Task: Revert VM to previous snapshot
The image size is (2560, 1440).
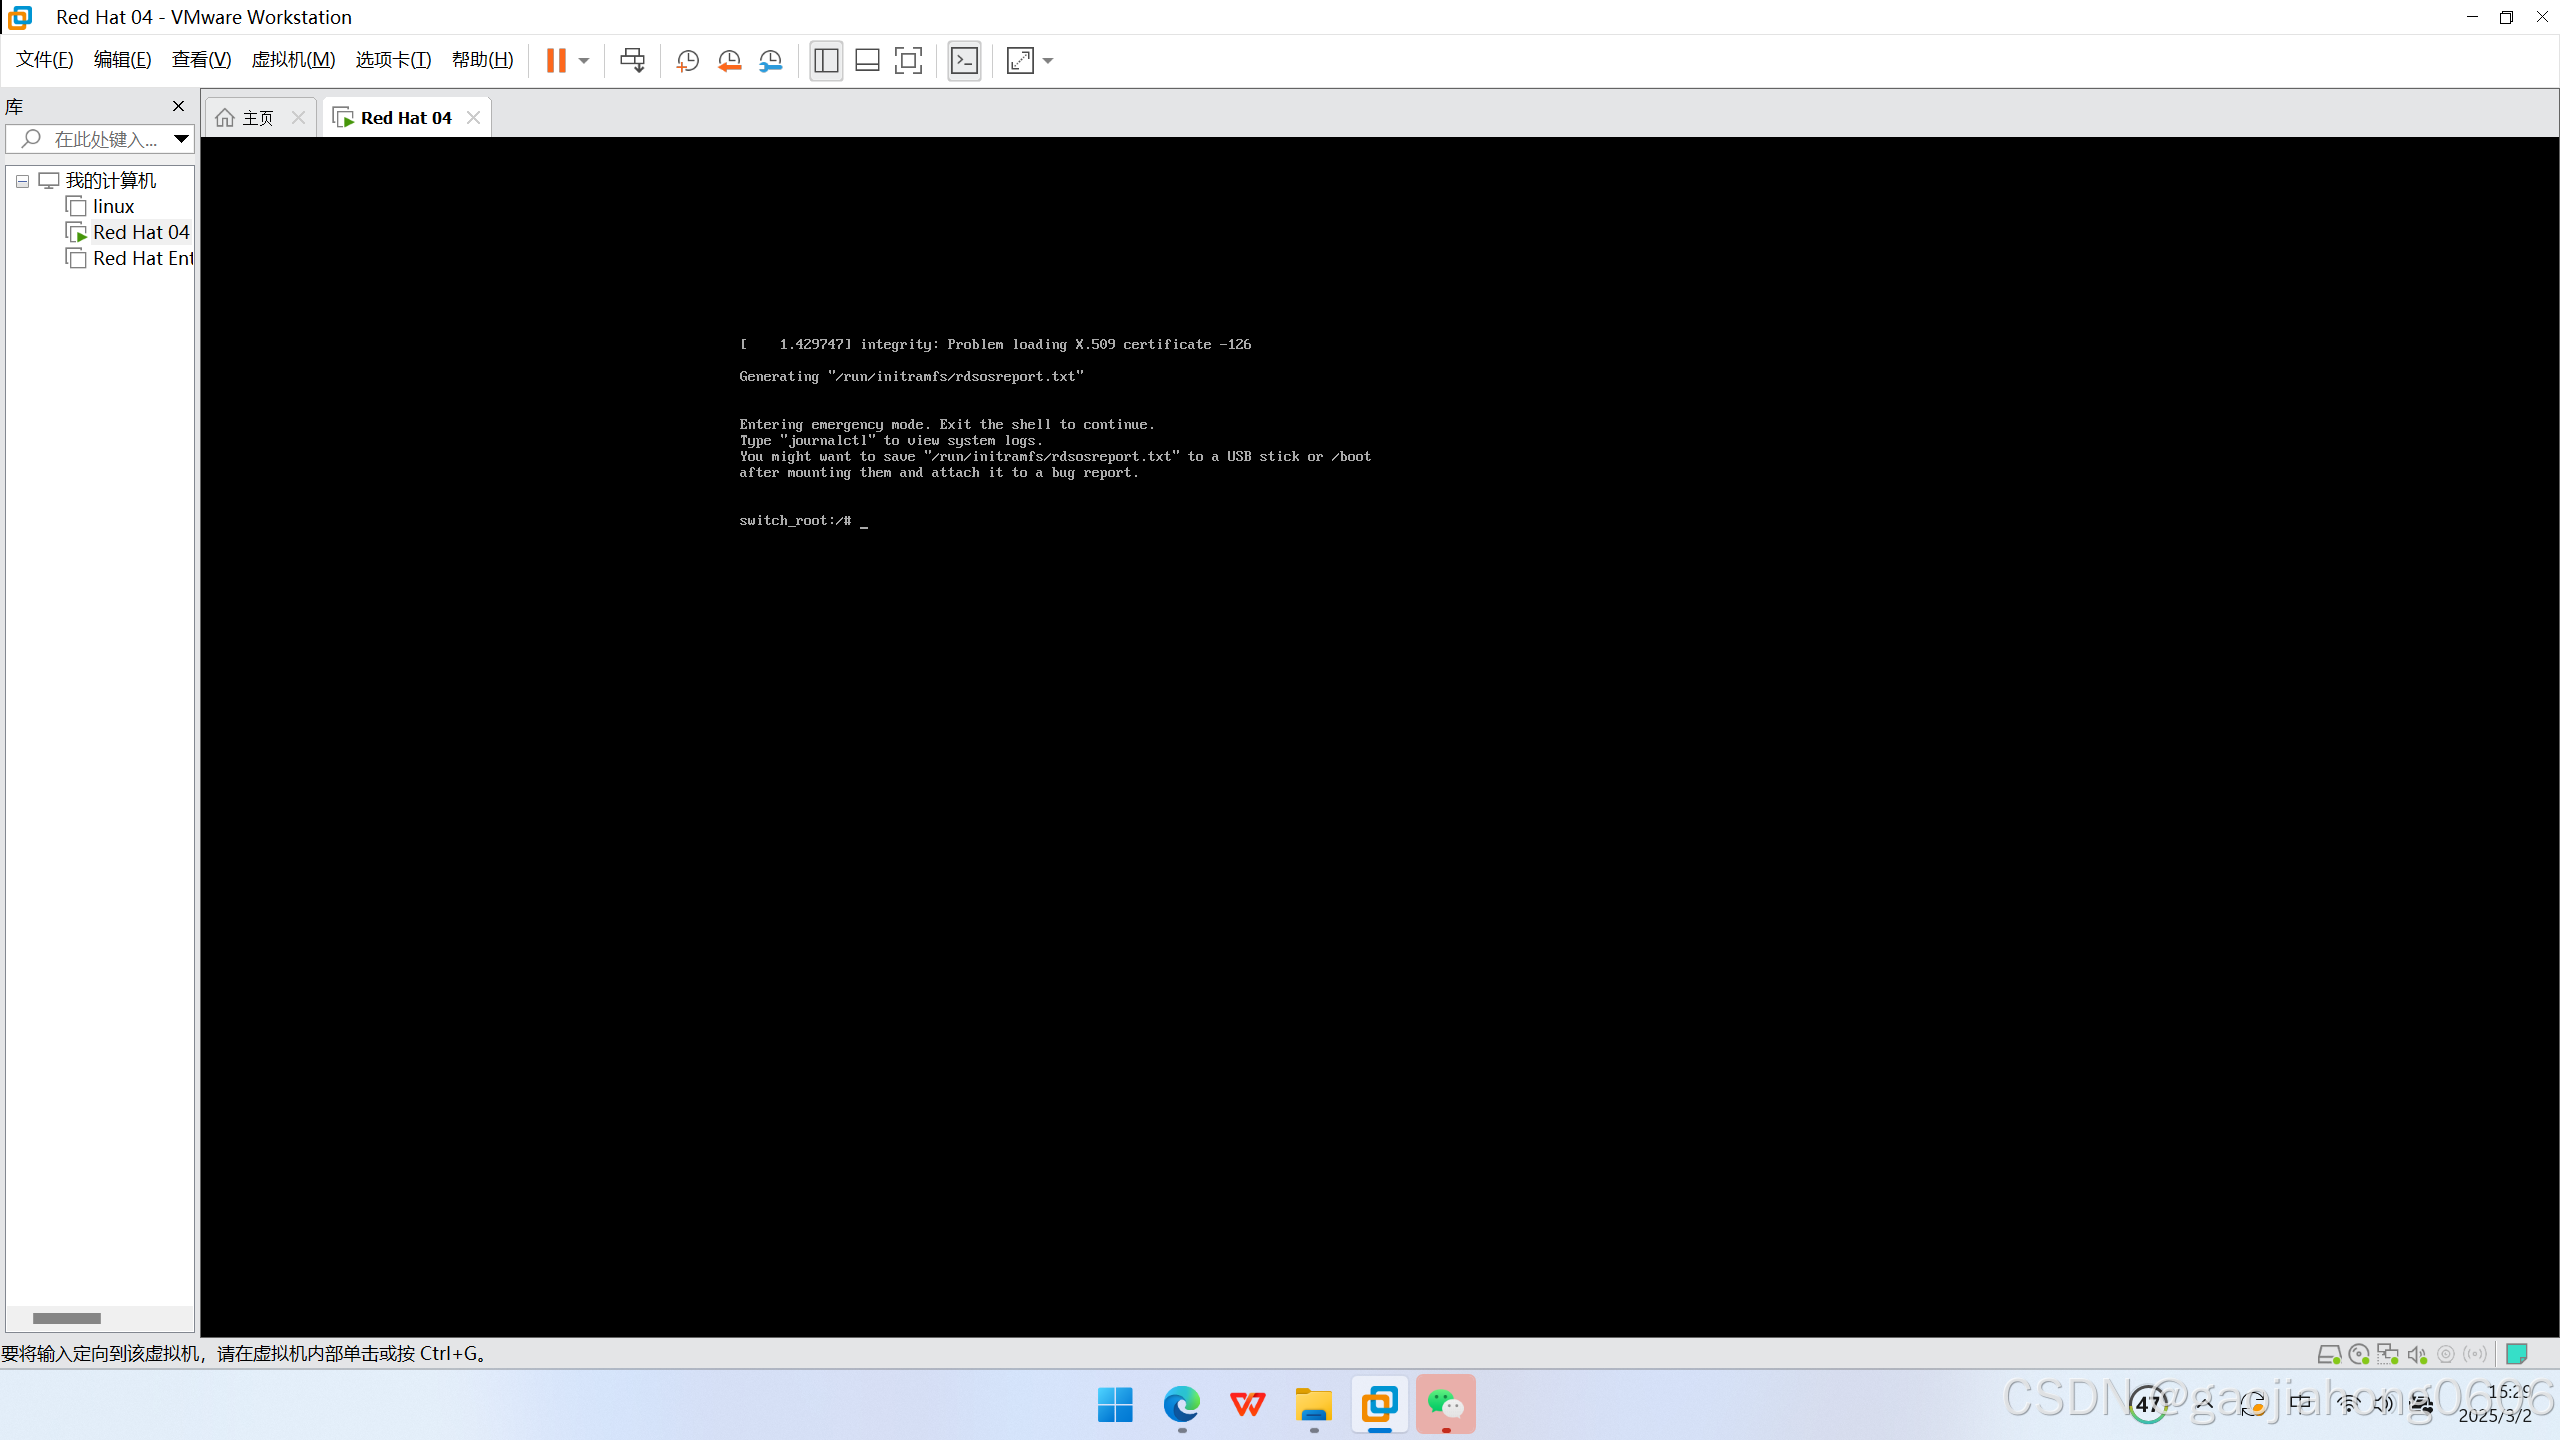Action: 729,60
